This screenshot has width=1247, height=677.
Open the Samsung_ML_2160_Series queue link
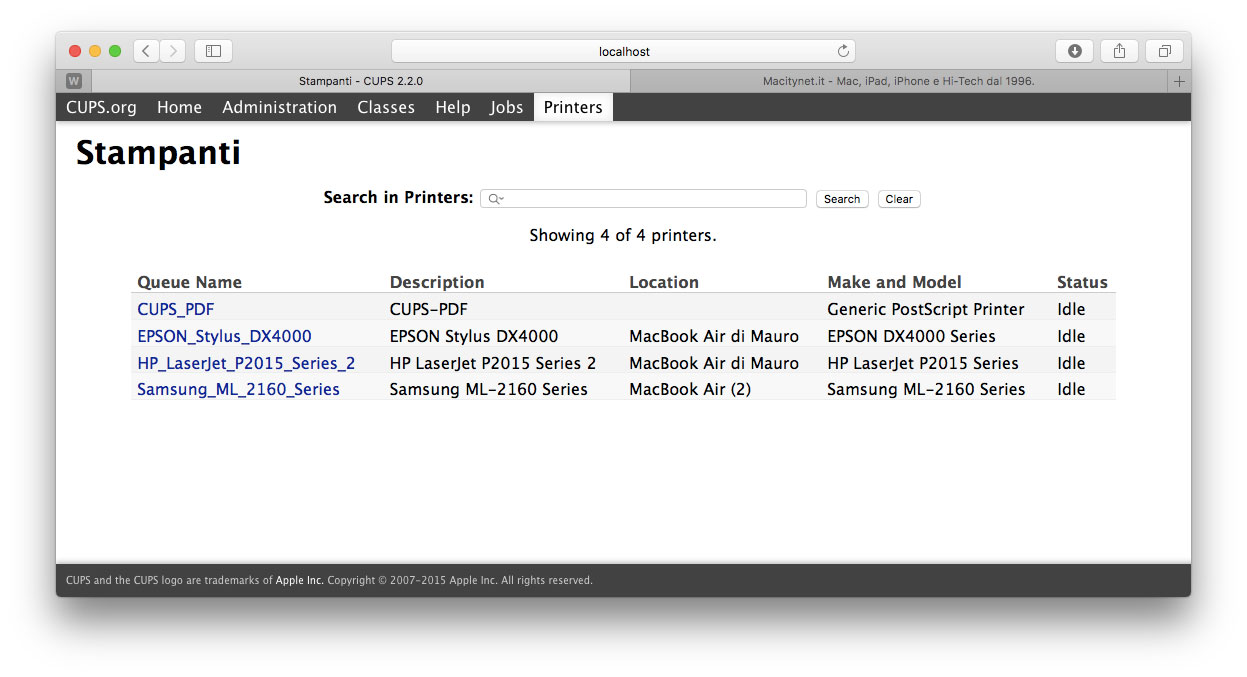[238, 389]
